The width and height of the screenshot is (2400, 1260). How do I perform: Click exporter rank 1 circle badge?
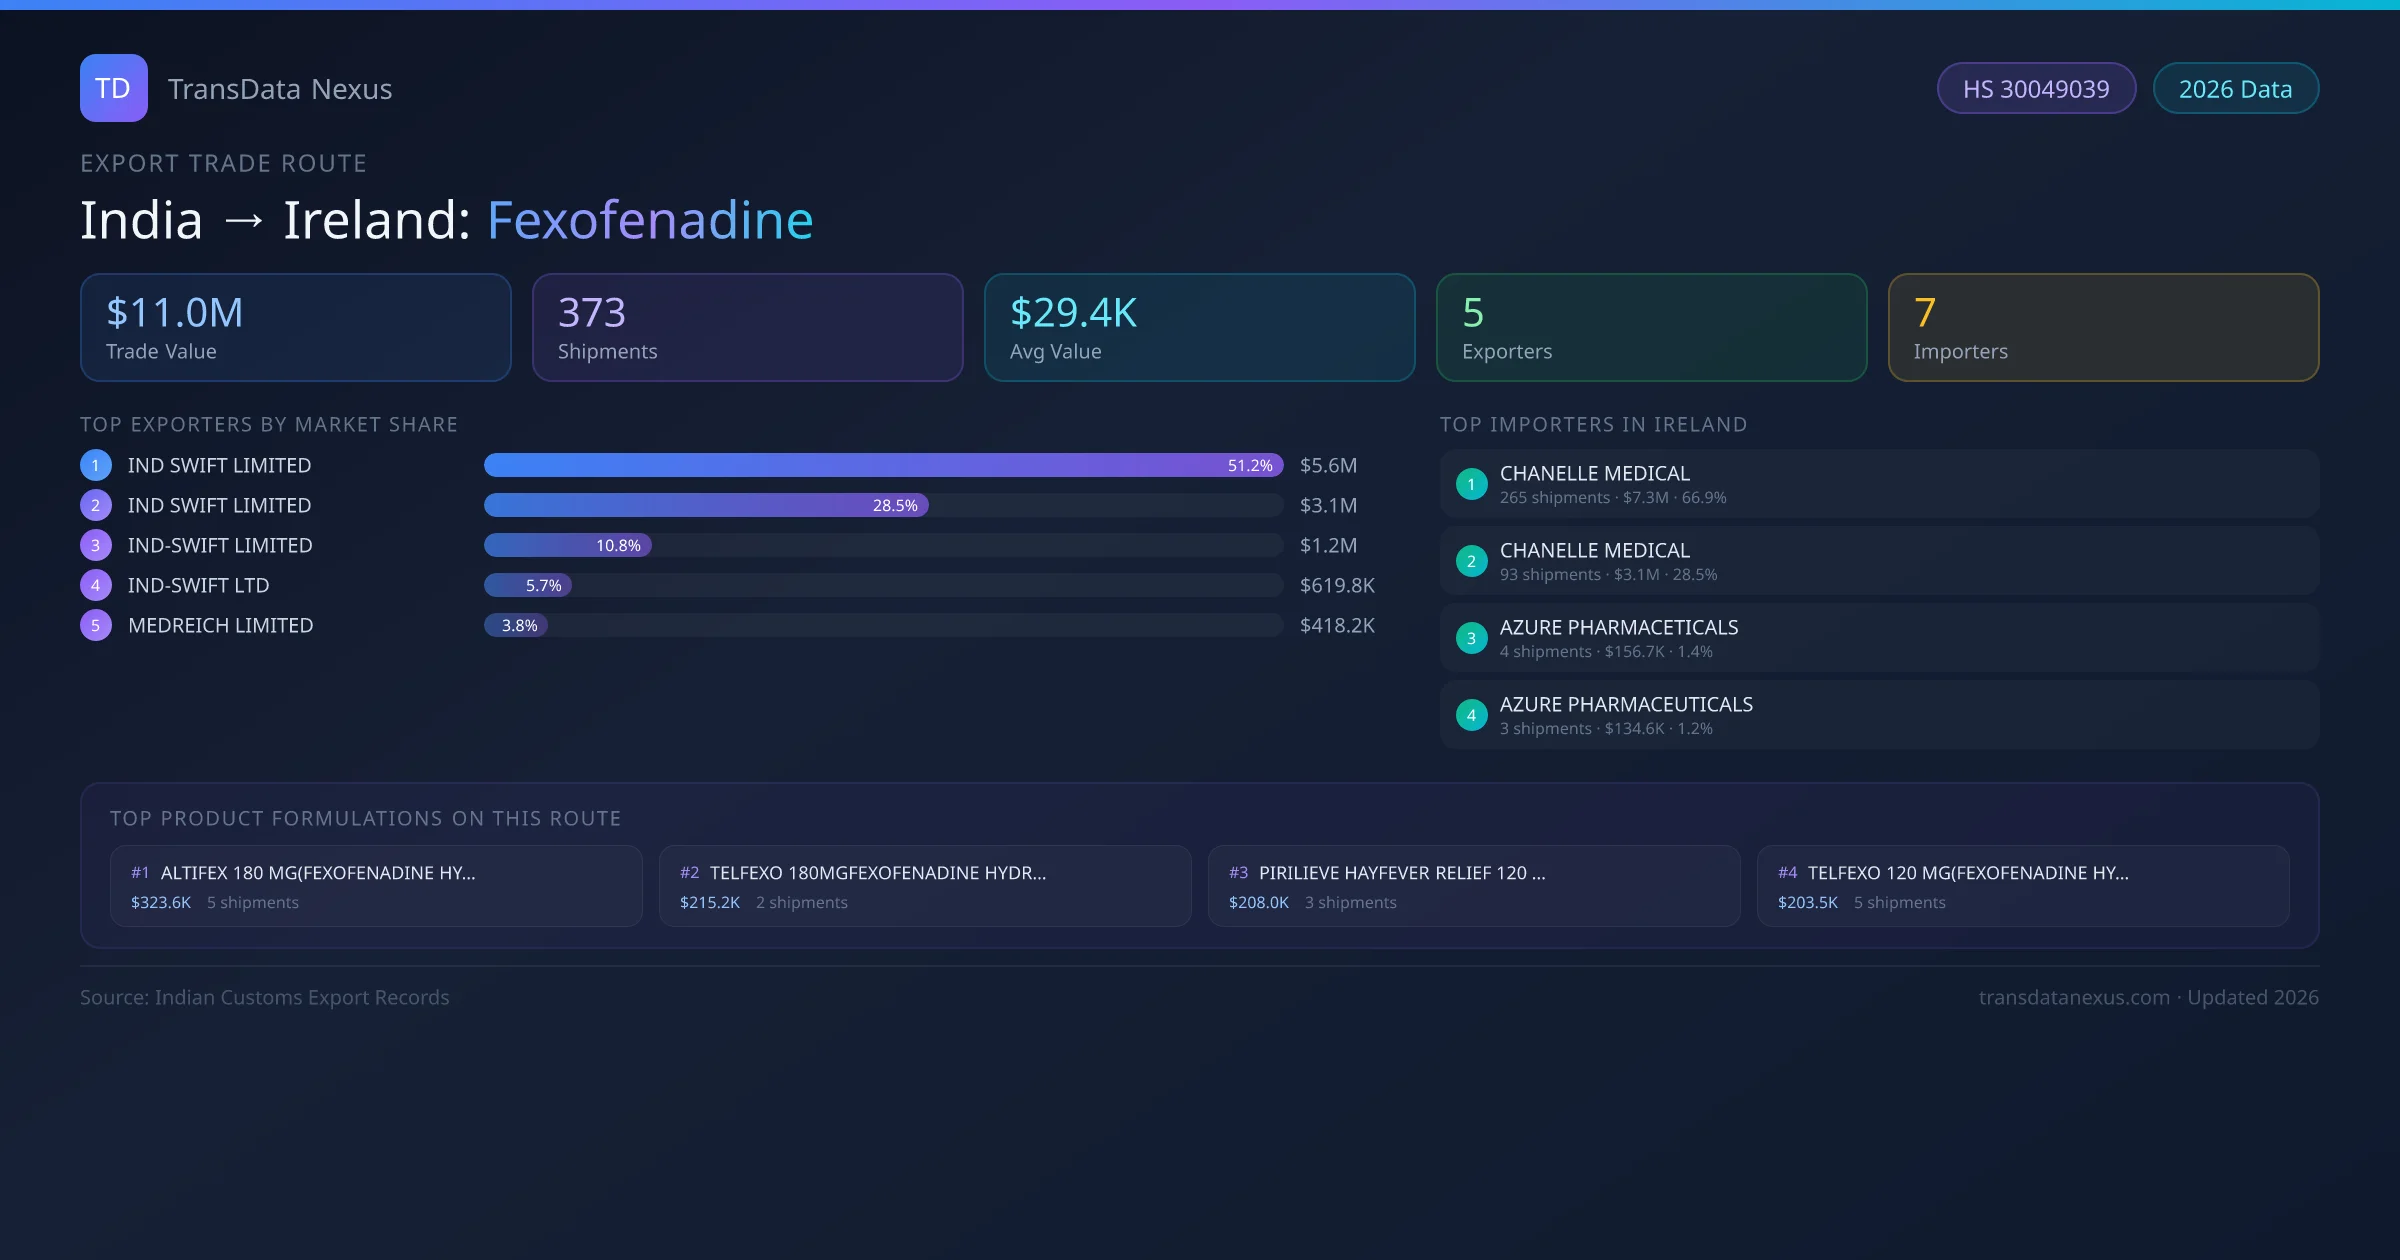pyautogui.click(x=96, y=465)
